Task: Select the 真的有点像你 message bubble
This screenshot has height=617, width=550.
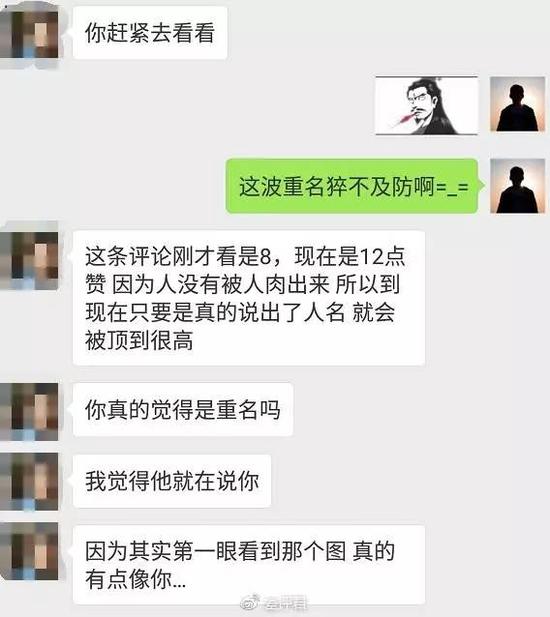Action: click(249, 565)
